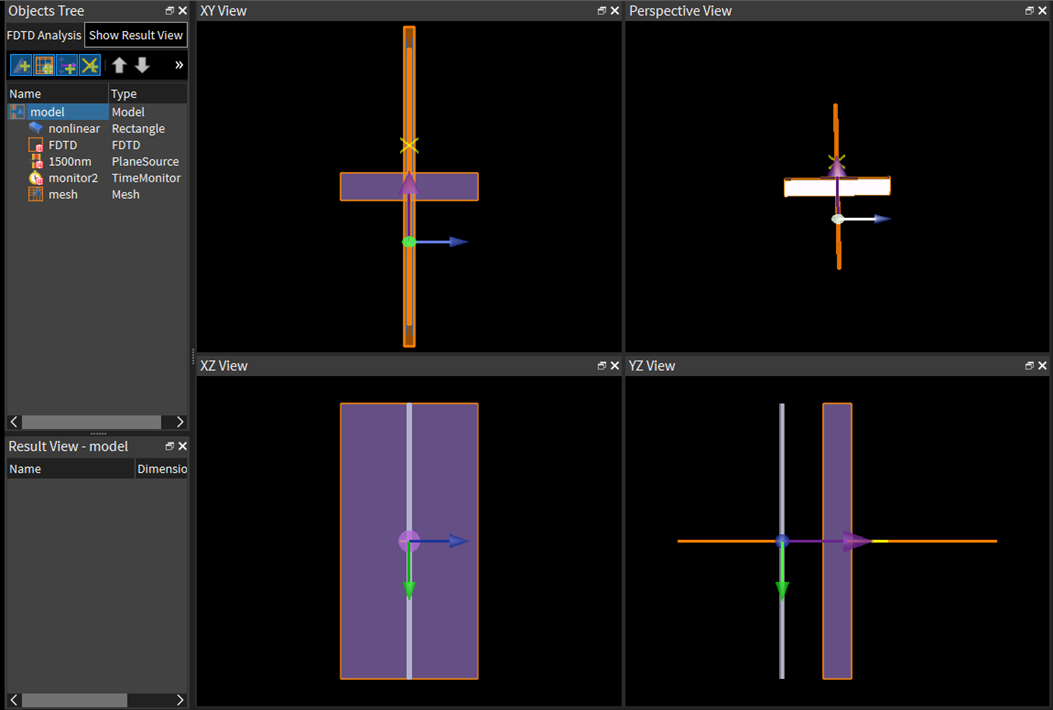
Task: Close the XY View panel
Action: (614, 11)
